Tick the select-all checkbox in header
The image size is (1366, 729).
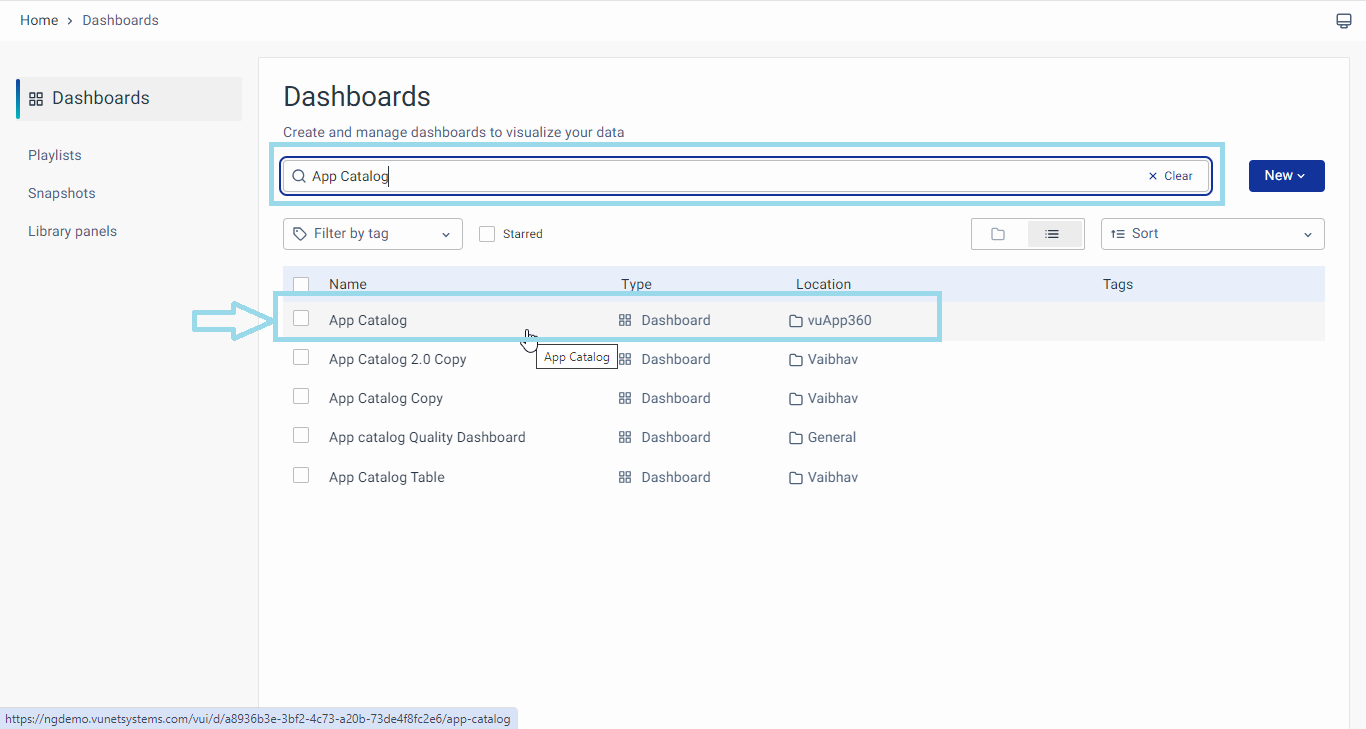click(x=301, y=285)
